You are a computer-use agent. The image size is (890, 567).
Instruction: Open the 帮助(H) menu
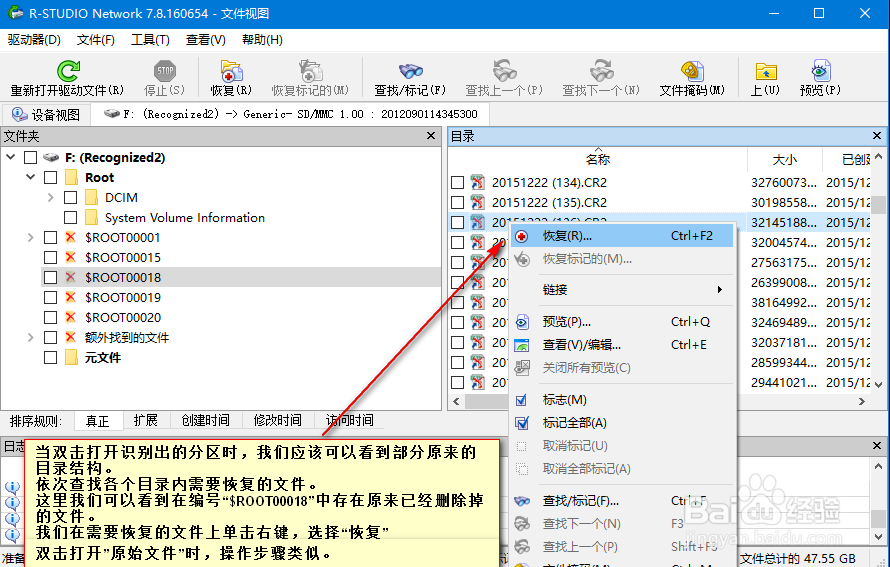click(x=262, y=40)
